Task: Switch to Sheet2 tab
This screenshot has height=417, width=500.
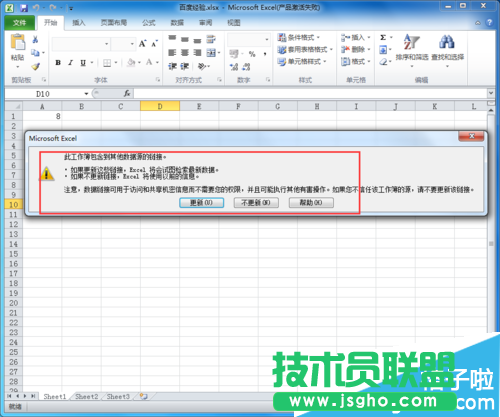Action: [x=87, y=397]
